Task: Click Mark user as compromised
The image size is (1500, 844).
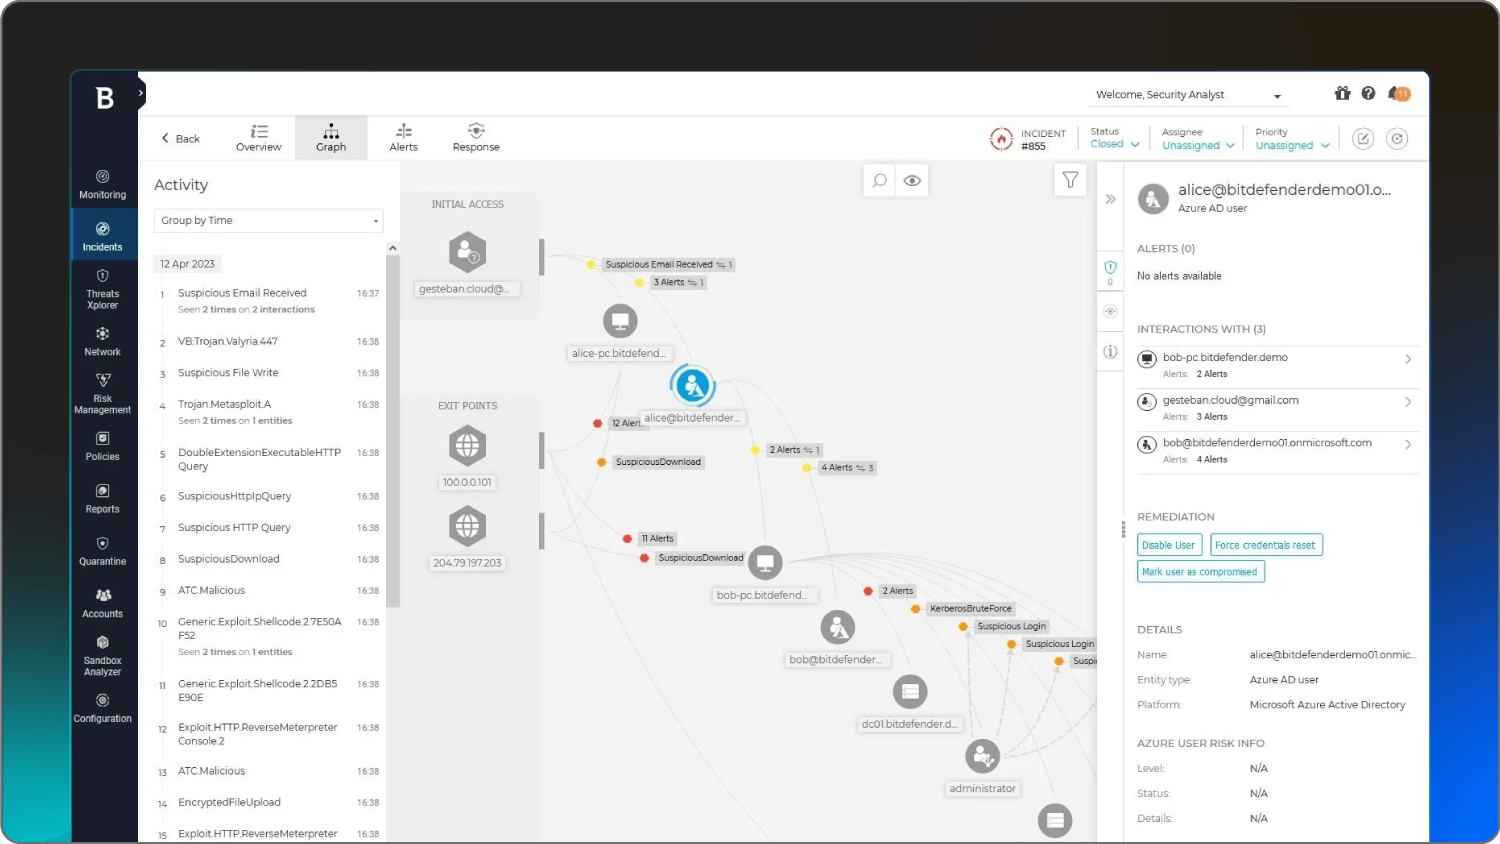Action: pyautogui.click(x=1200, y=571)
